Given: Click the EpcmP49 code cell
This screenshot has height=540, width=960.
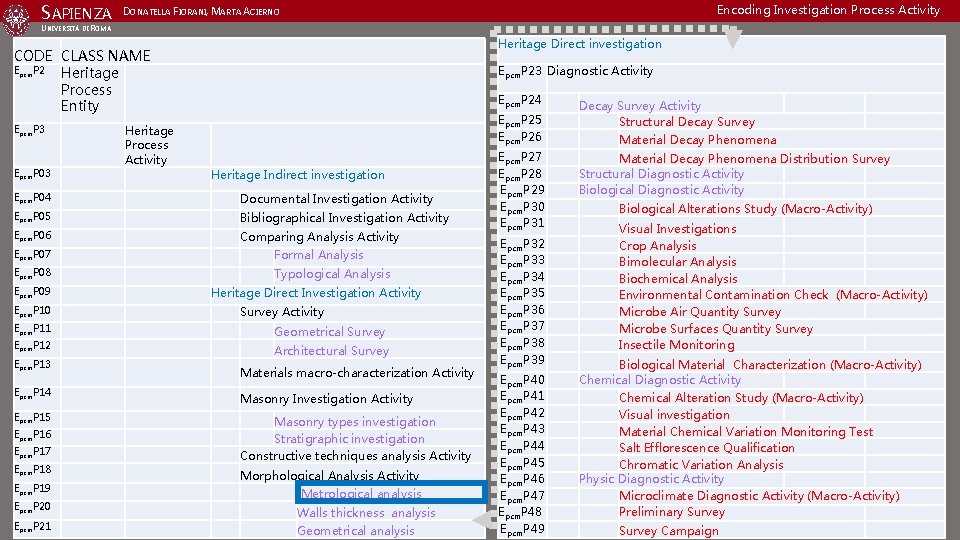Looking at the screenshot, I should click(522, 530).
